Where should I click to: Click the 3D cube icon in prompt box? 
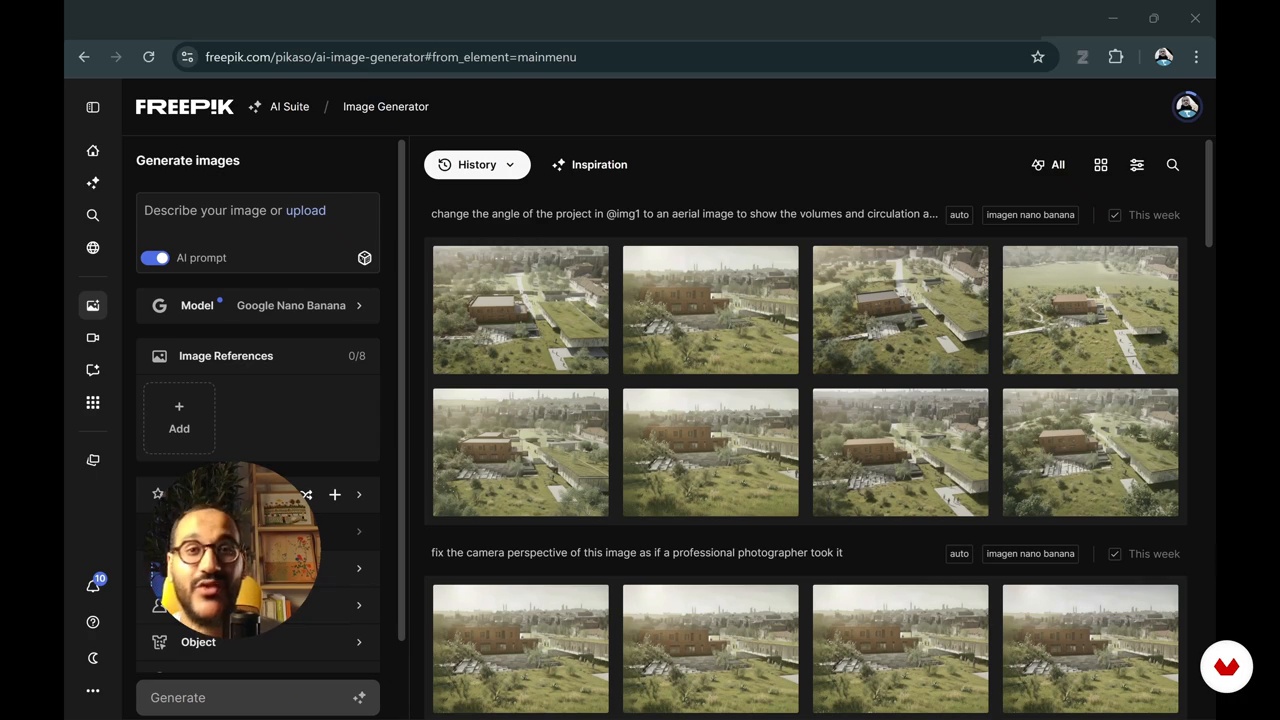click(x=364, y=258)
